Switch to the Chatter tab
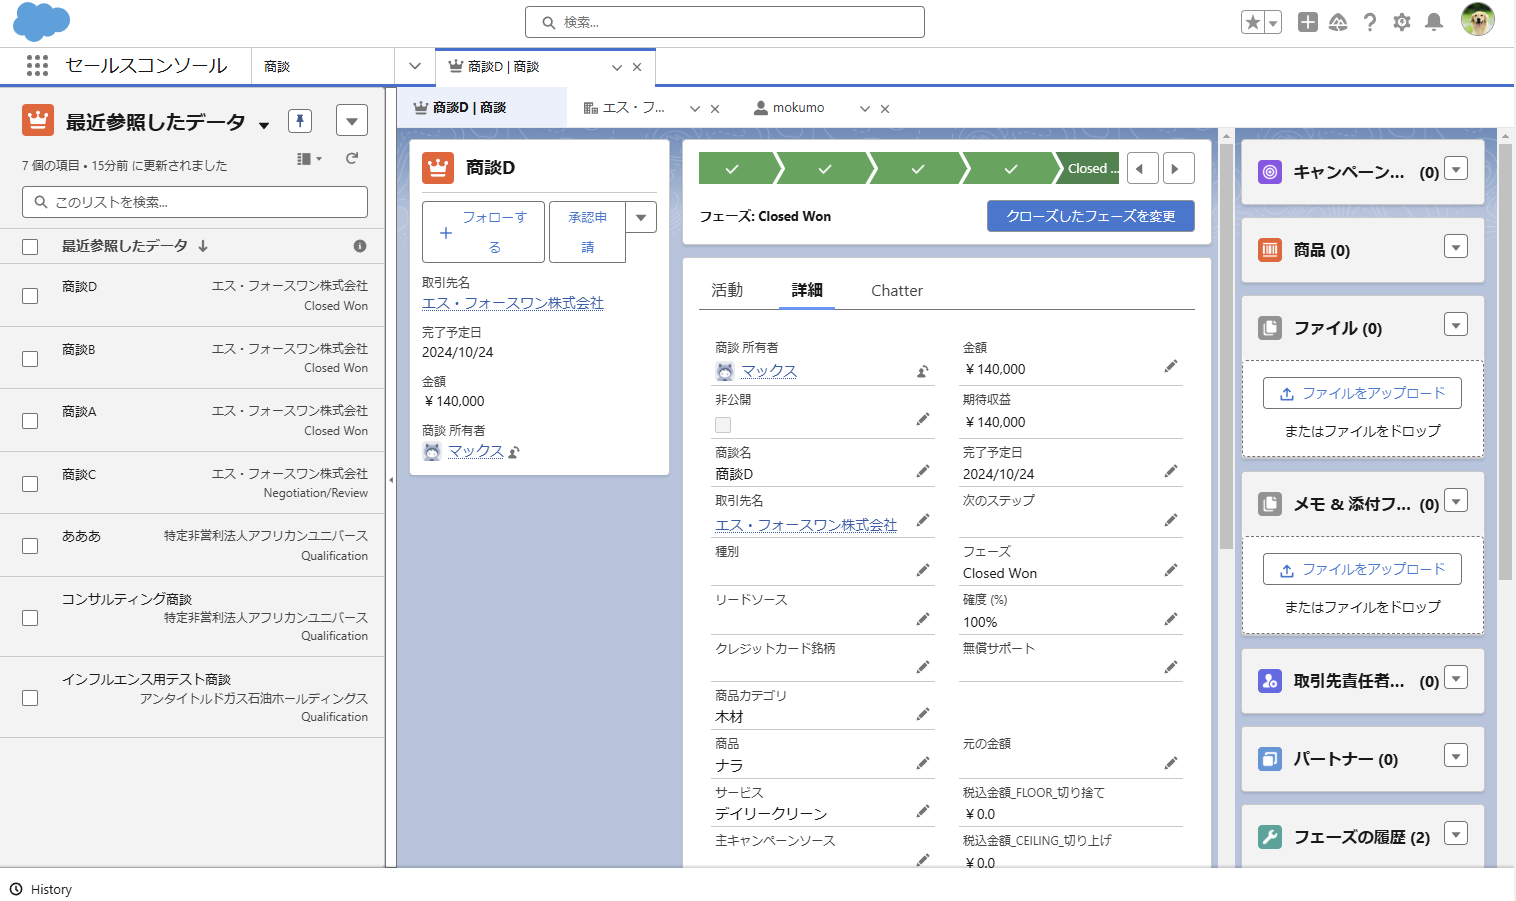Screen dimensions: 1516x901 (896, 290)
